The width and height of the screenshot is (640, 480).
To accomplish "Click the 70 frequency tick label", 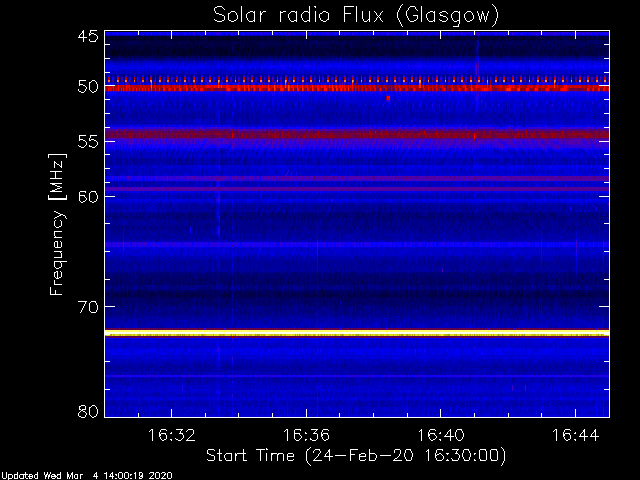I will pyautogui.click(x=88, y=307).
